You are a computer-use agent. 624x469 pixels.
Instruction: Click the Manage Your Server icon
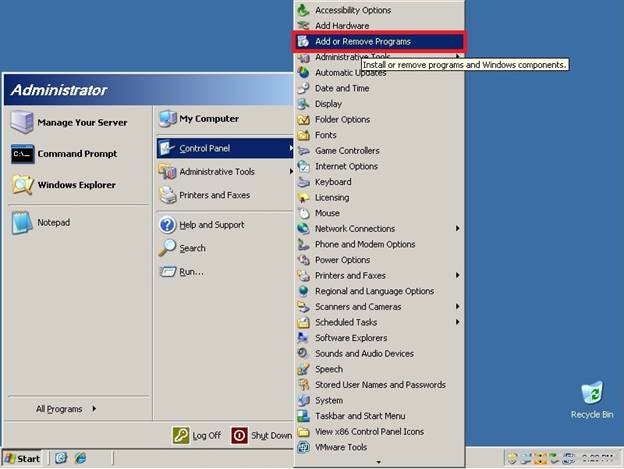point(22,123)
